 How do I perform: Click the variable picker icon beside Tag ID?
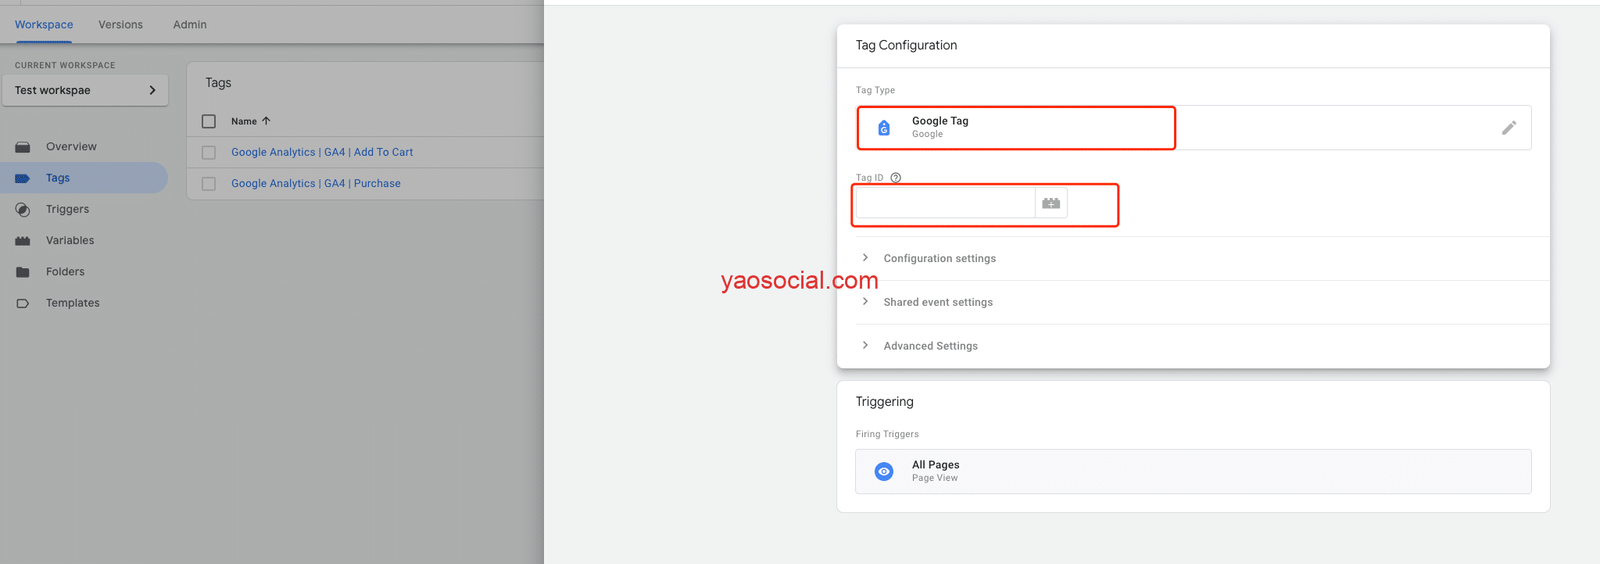pos(1050,203)
